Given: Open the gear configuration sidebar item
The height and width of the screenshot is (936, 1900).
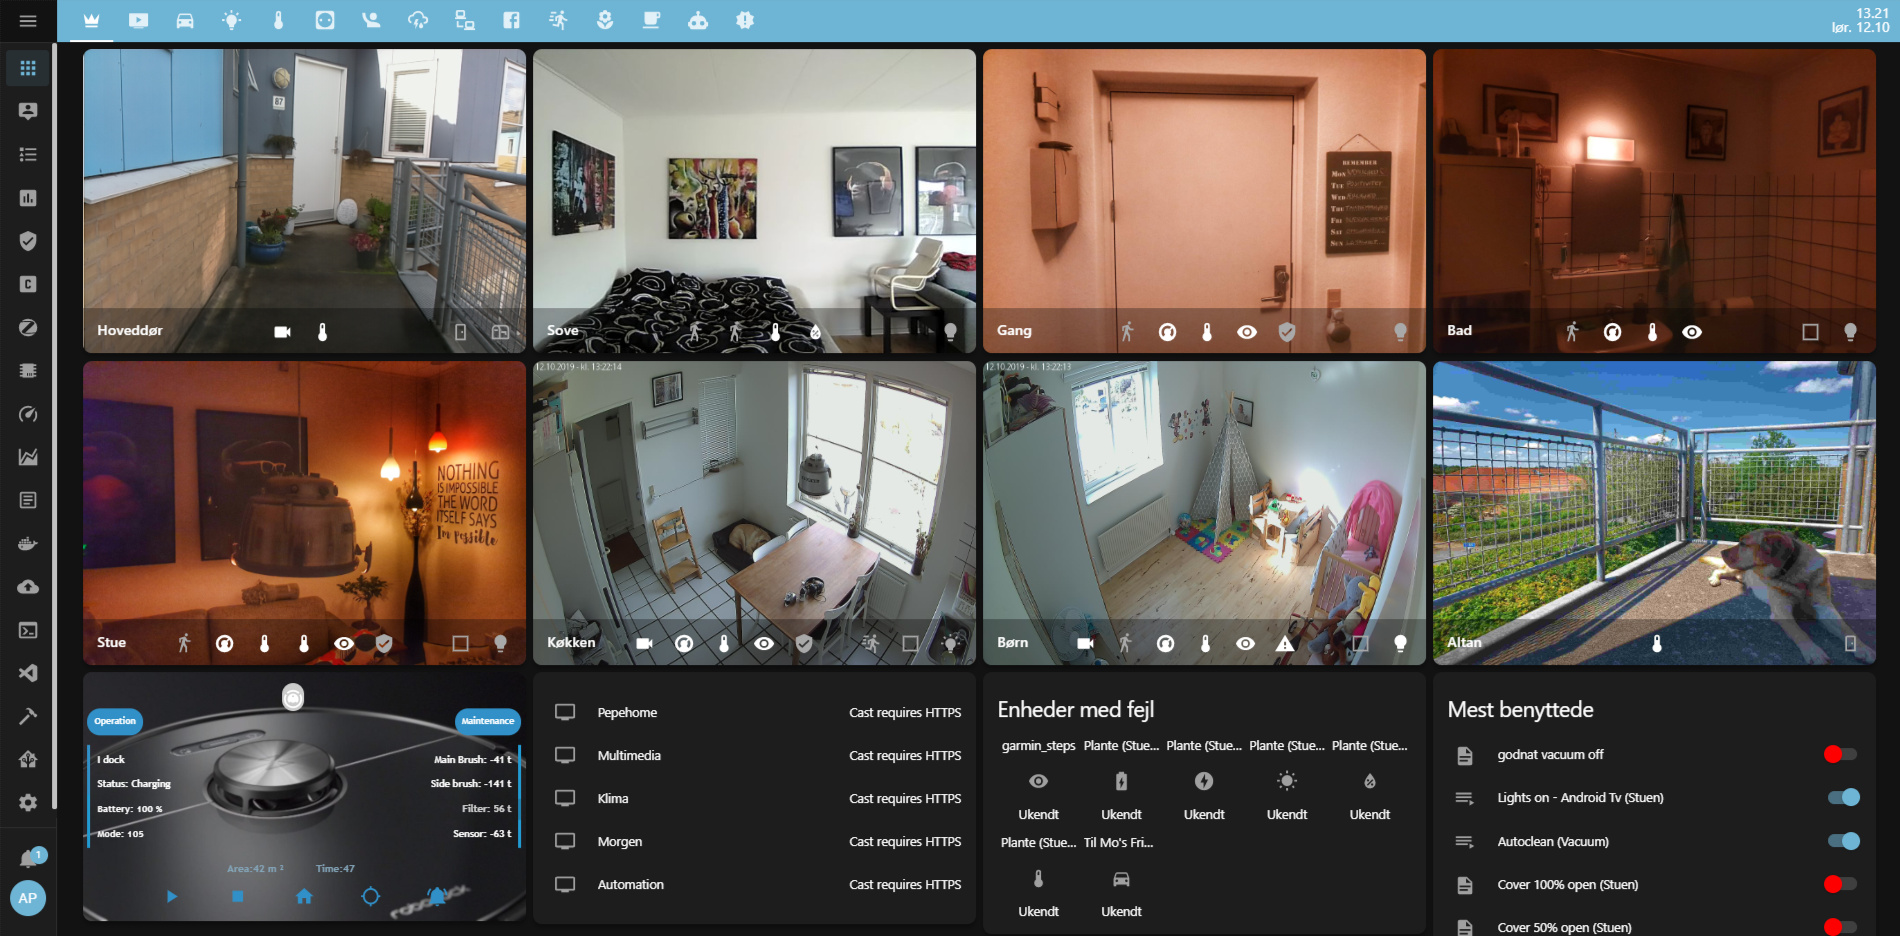Looking at the screenshot, I should [x=28, y=802].
